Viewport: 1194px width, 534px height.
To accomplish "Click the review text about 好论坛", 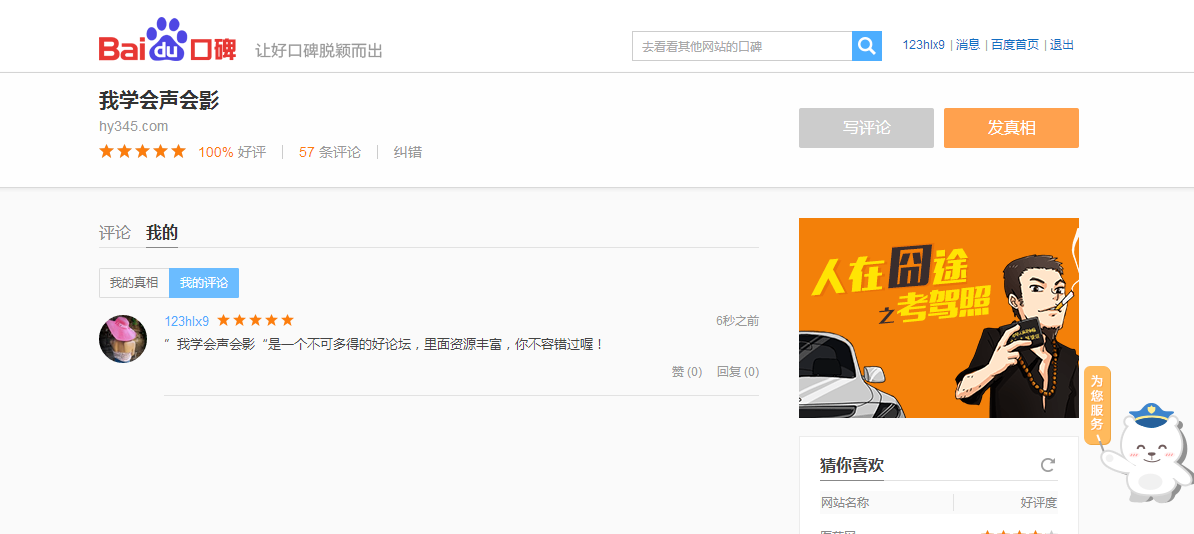I will click(x=385, y=344).
